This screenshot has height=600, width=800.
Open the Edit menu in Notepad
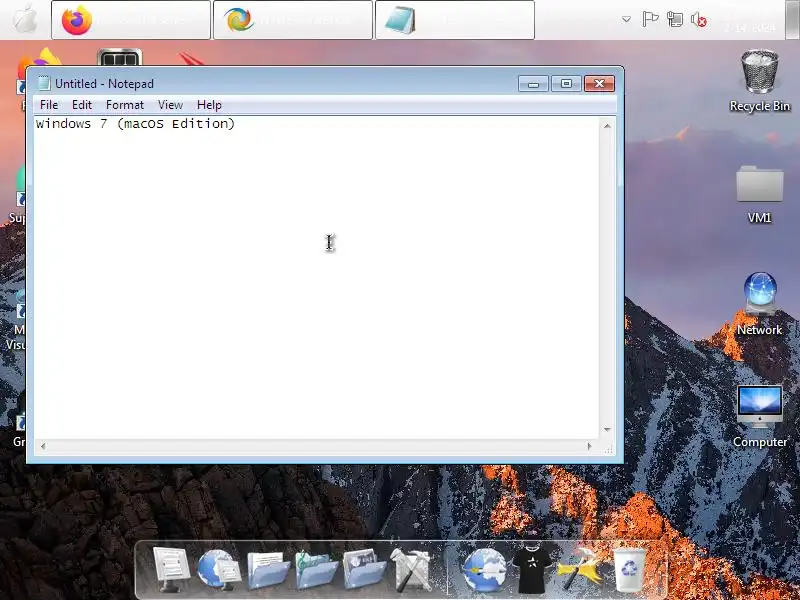[82, 105]
